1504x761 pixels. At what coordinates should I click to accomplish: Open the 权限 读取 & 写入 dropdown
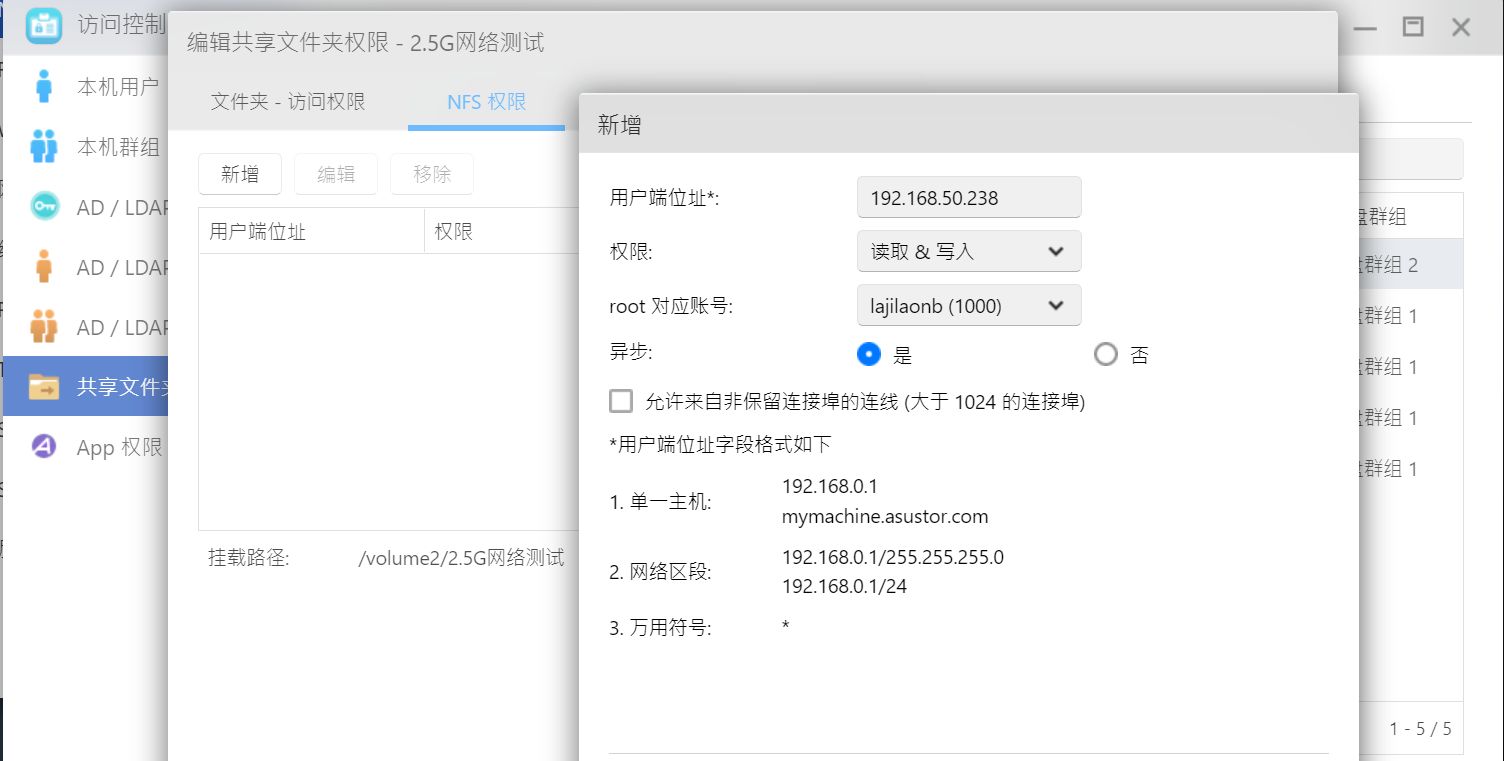(969, 251)
